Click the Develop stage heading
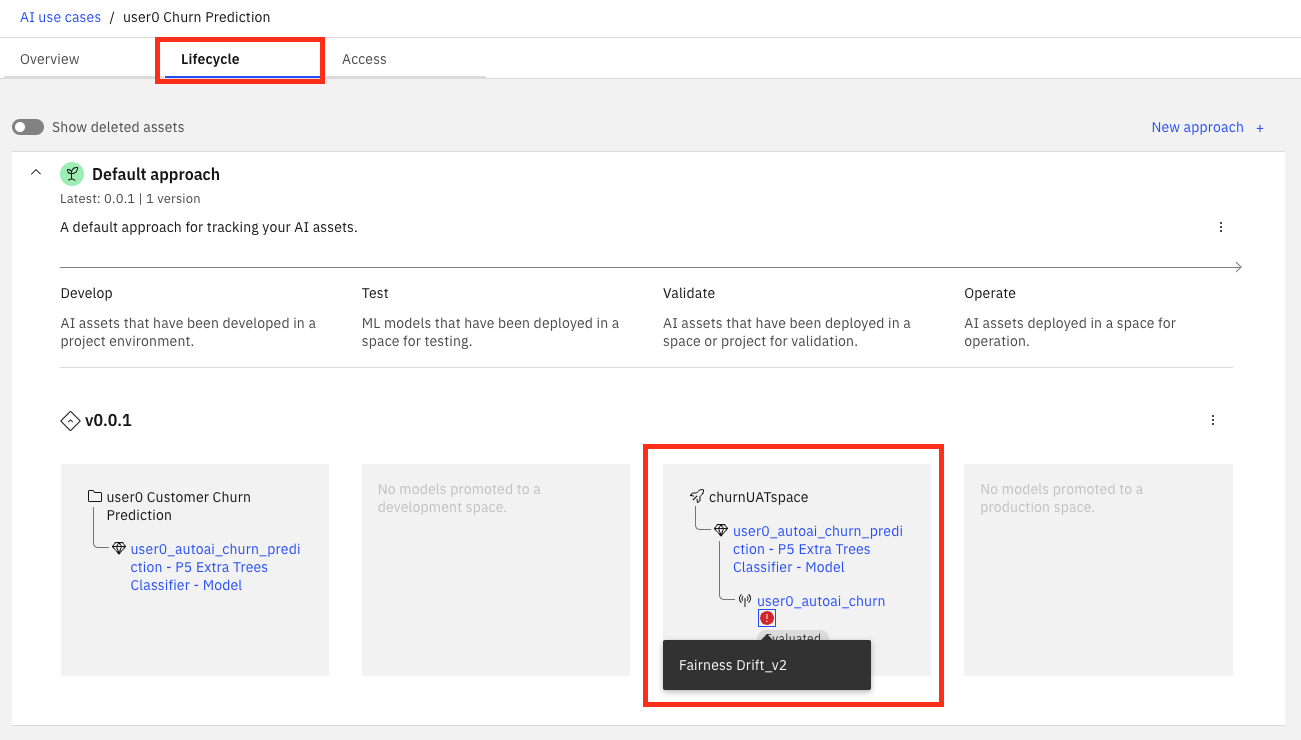Screen dimensions: 1301x740 87,293
